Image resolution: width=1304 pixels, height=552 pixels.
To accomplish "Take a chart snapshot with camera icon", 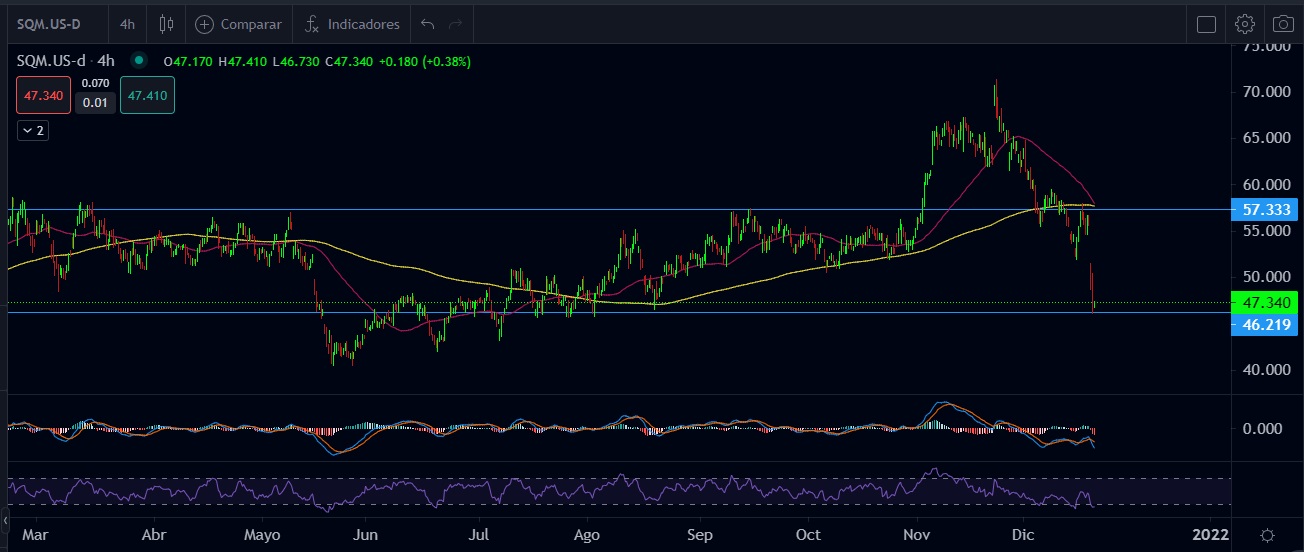I will (x=1282, y=24).
